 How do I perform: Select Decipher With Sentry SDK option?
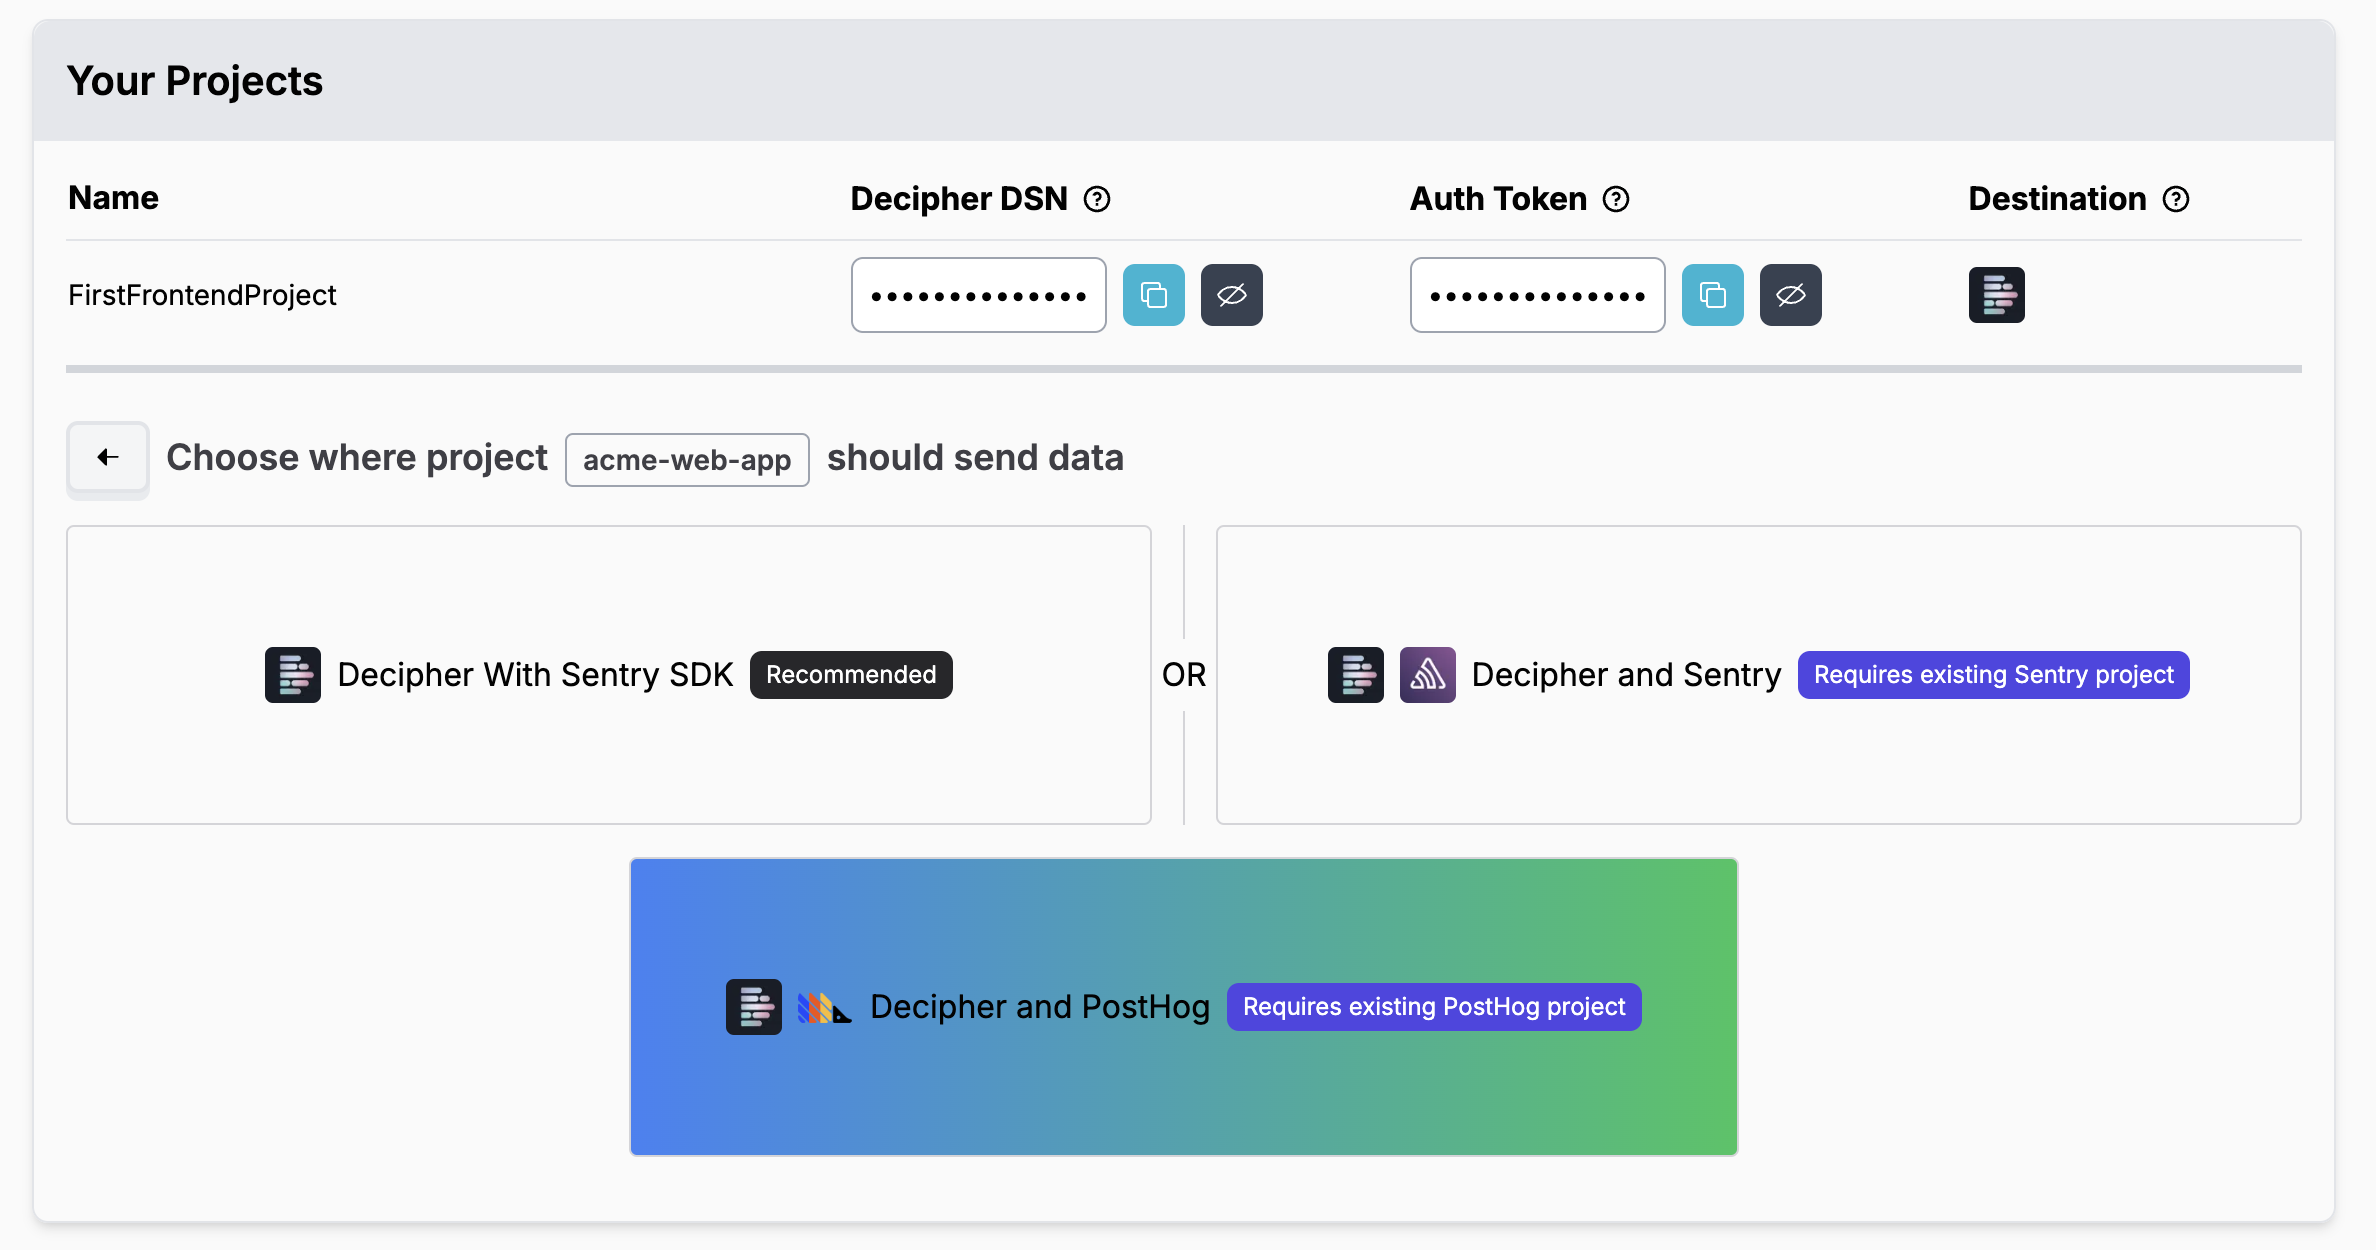(x=609, y=675)
